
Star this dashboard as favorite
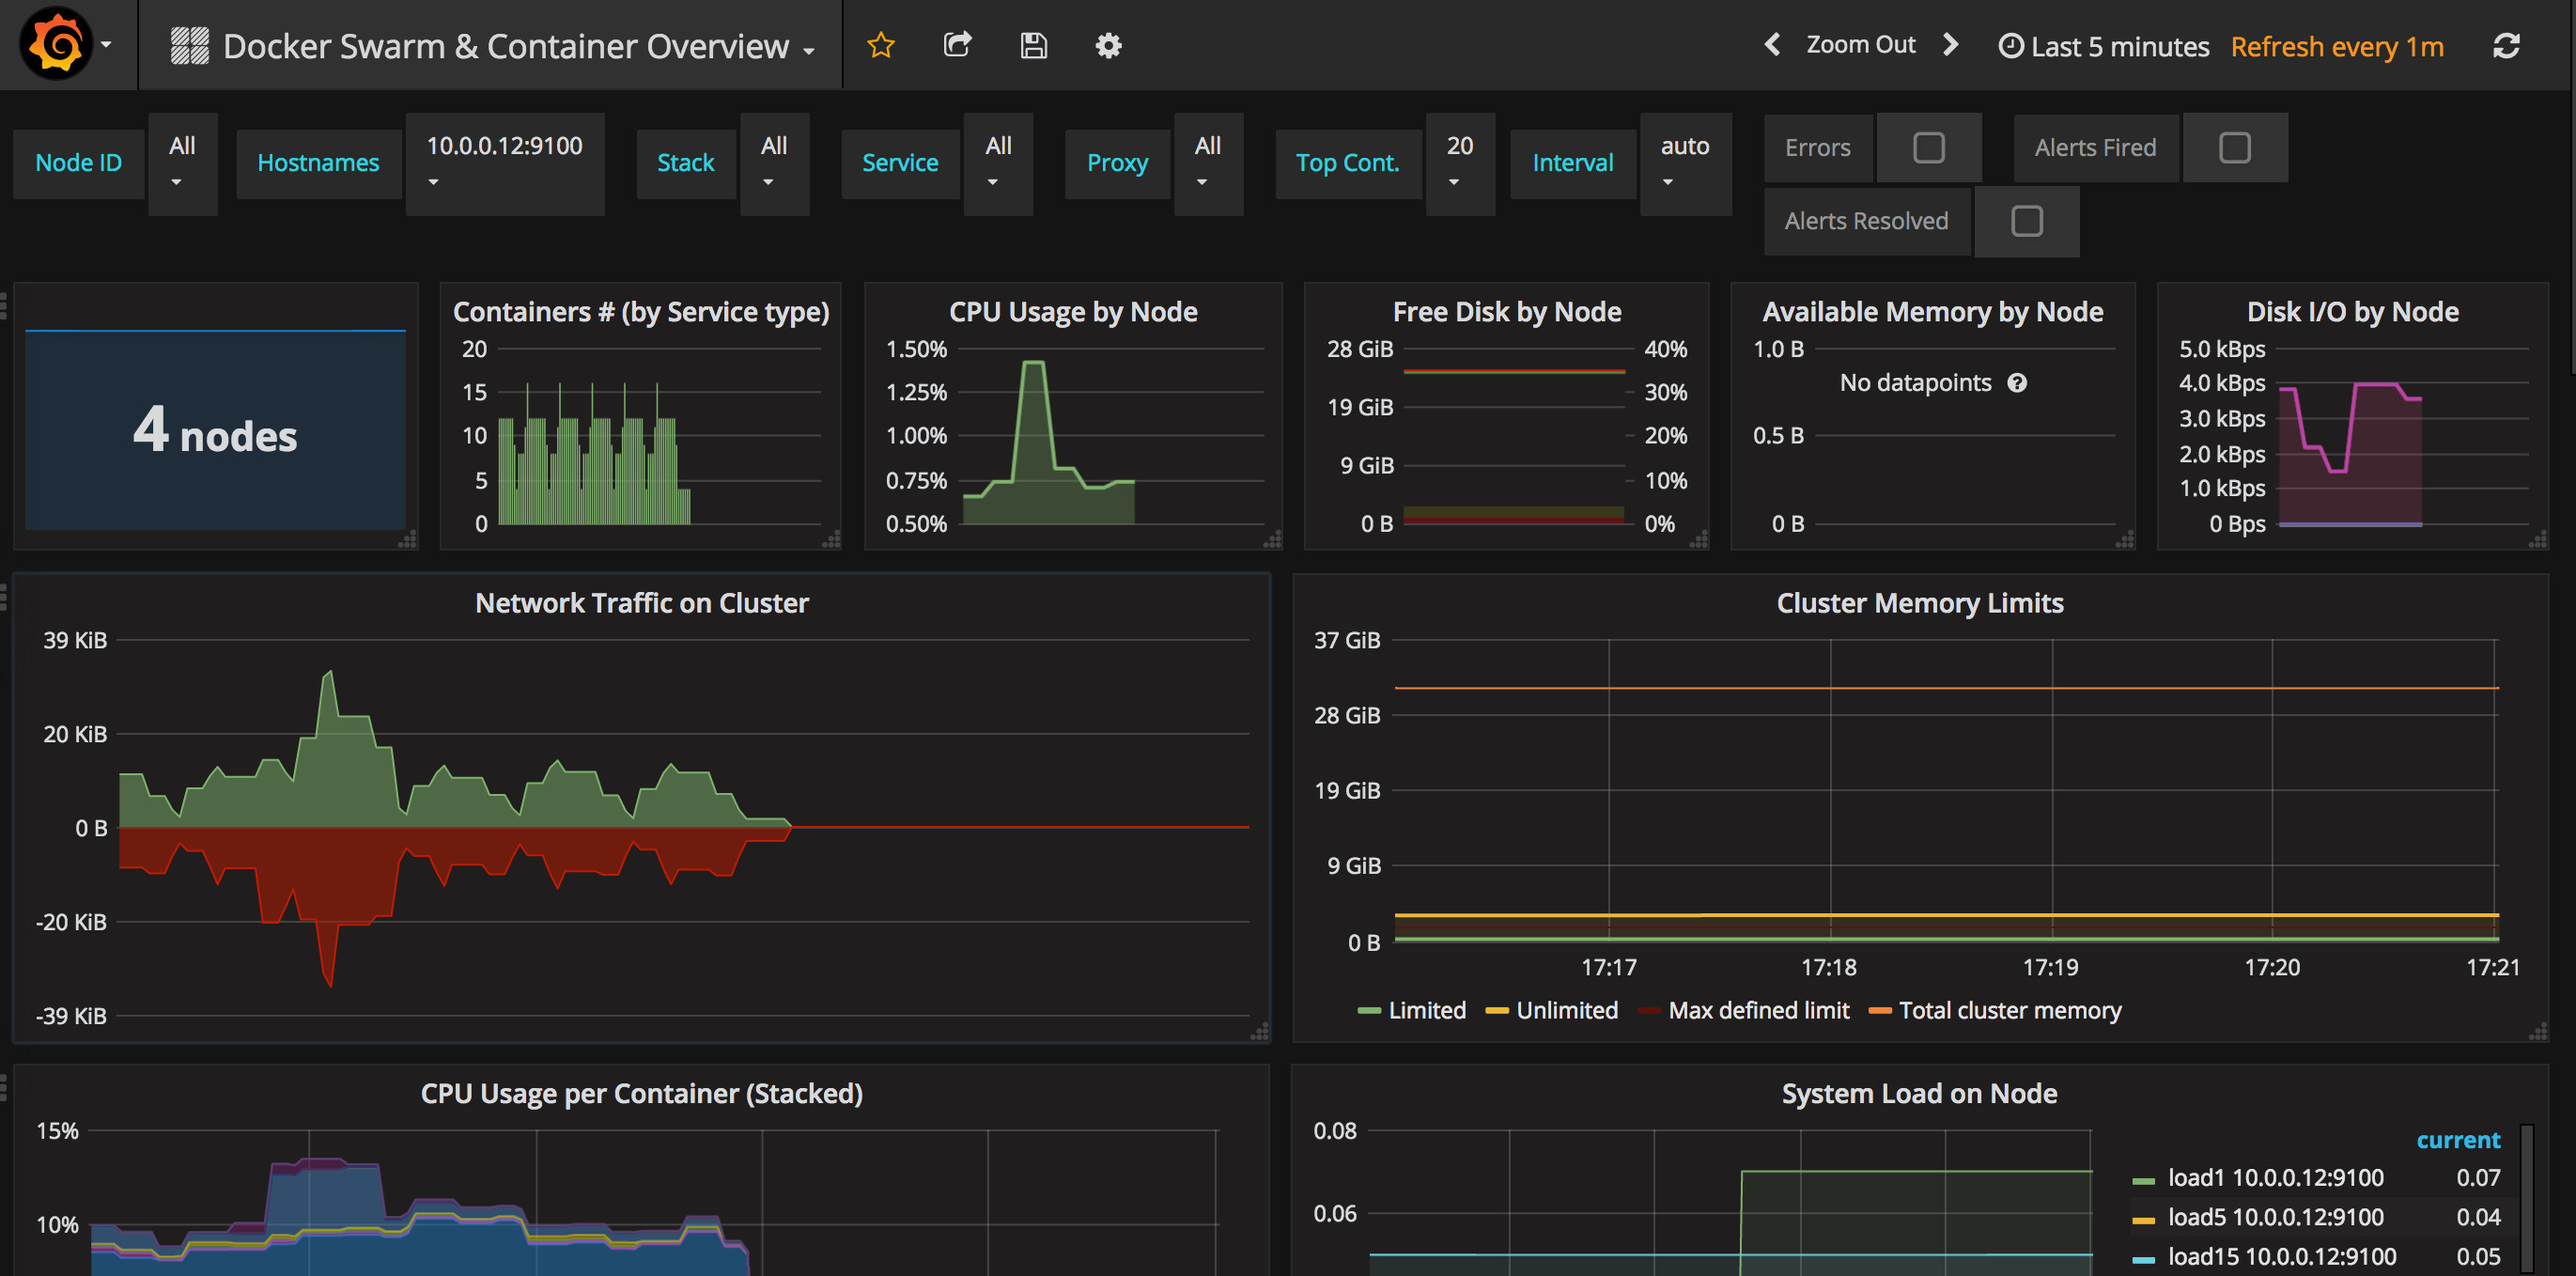coord(880,45)
